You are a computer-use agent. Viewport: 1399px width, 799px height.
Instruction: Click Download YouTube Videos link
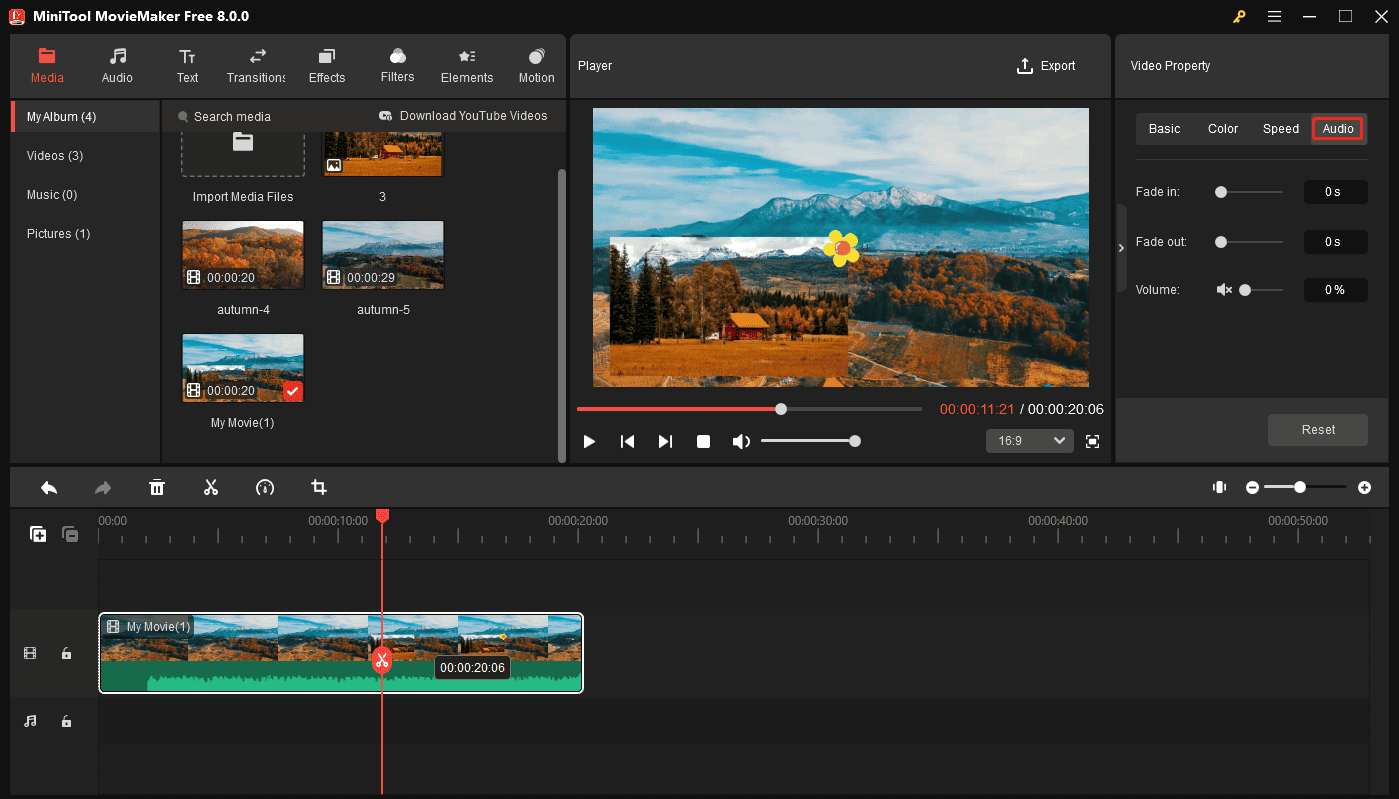pos(463,116)
